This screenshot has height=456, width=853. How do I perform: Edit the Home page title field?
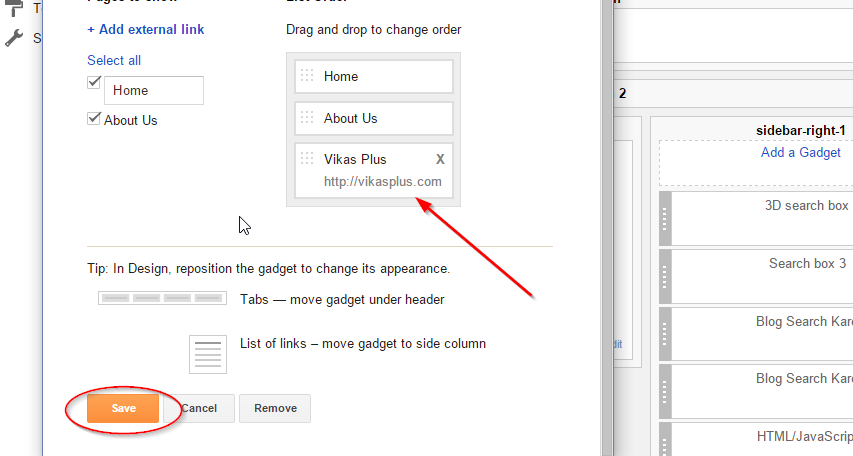[x=154, y=90]
